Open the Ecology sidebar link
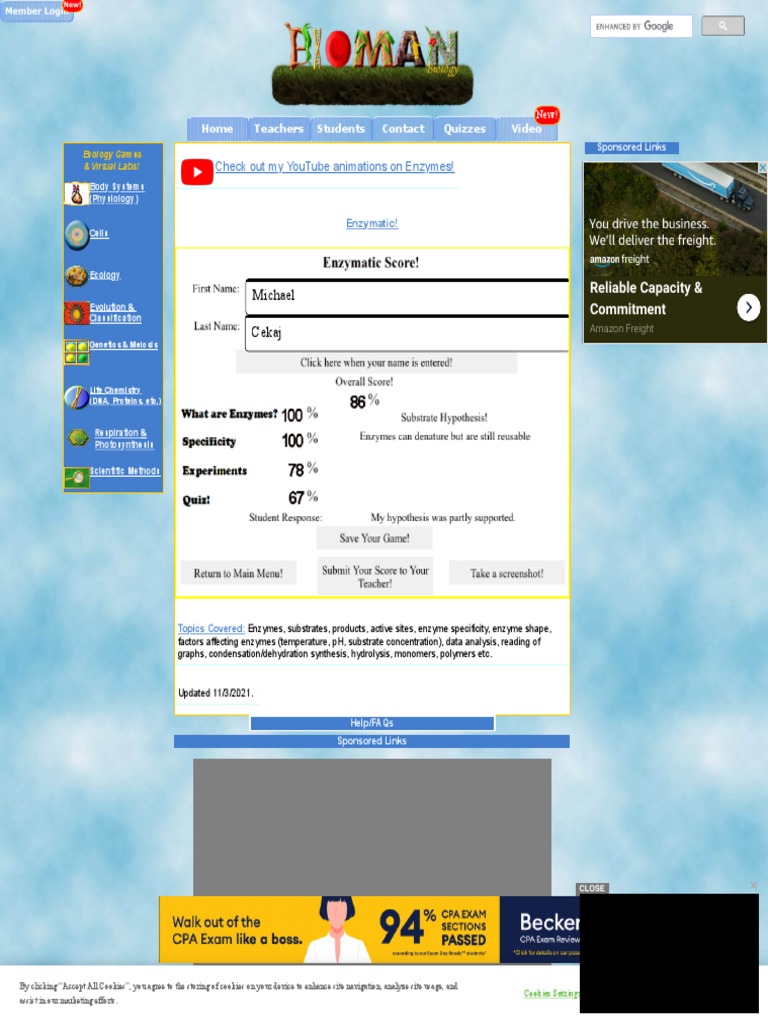768x1024 pixels. pyautogui.click(x=105, y=275)
